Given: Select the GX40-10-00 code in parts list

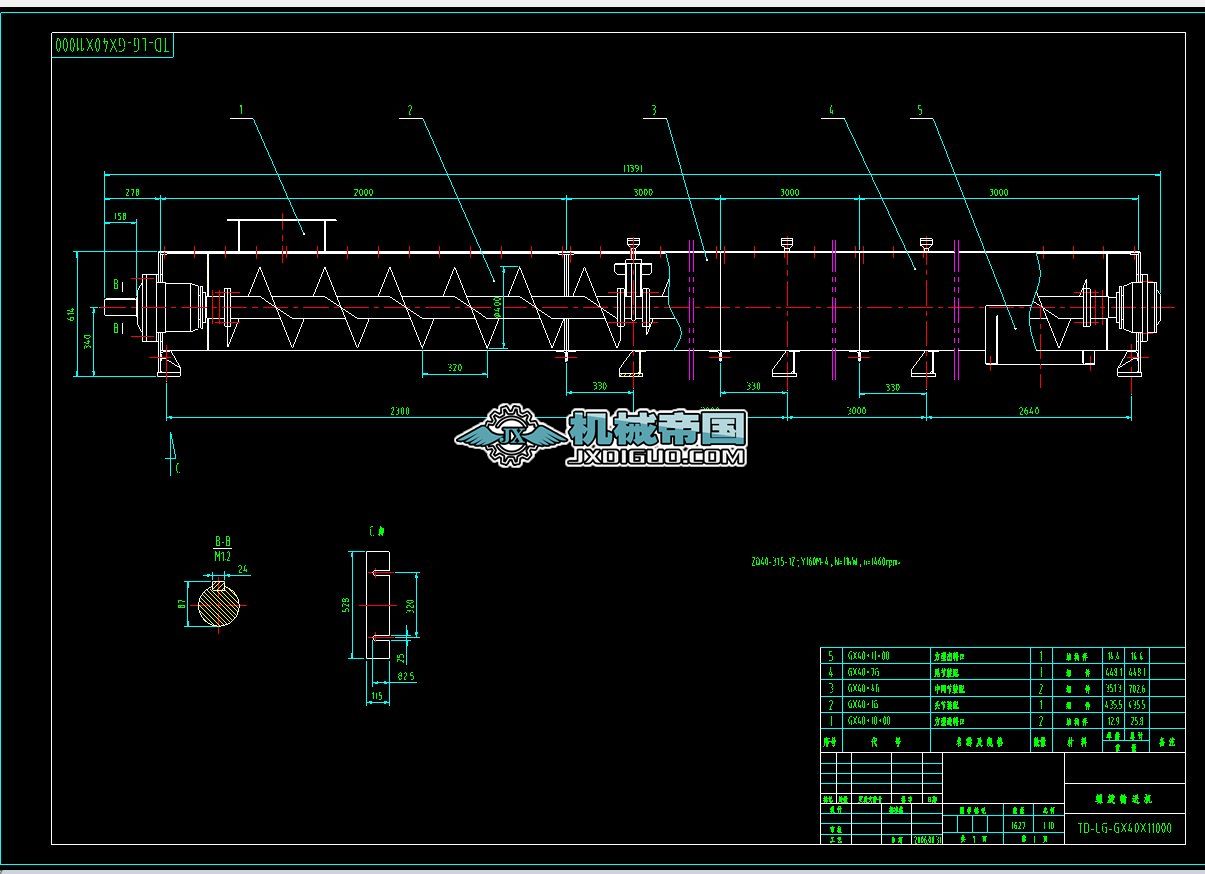Looking at the screenshot, I should point(868,720).
